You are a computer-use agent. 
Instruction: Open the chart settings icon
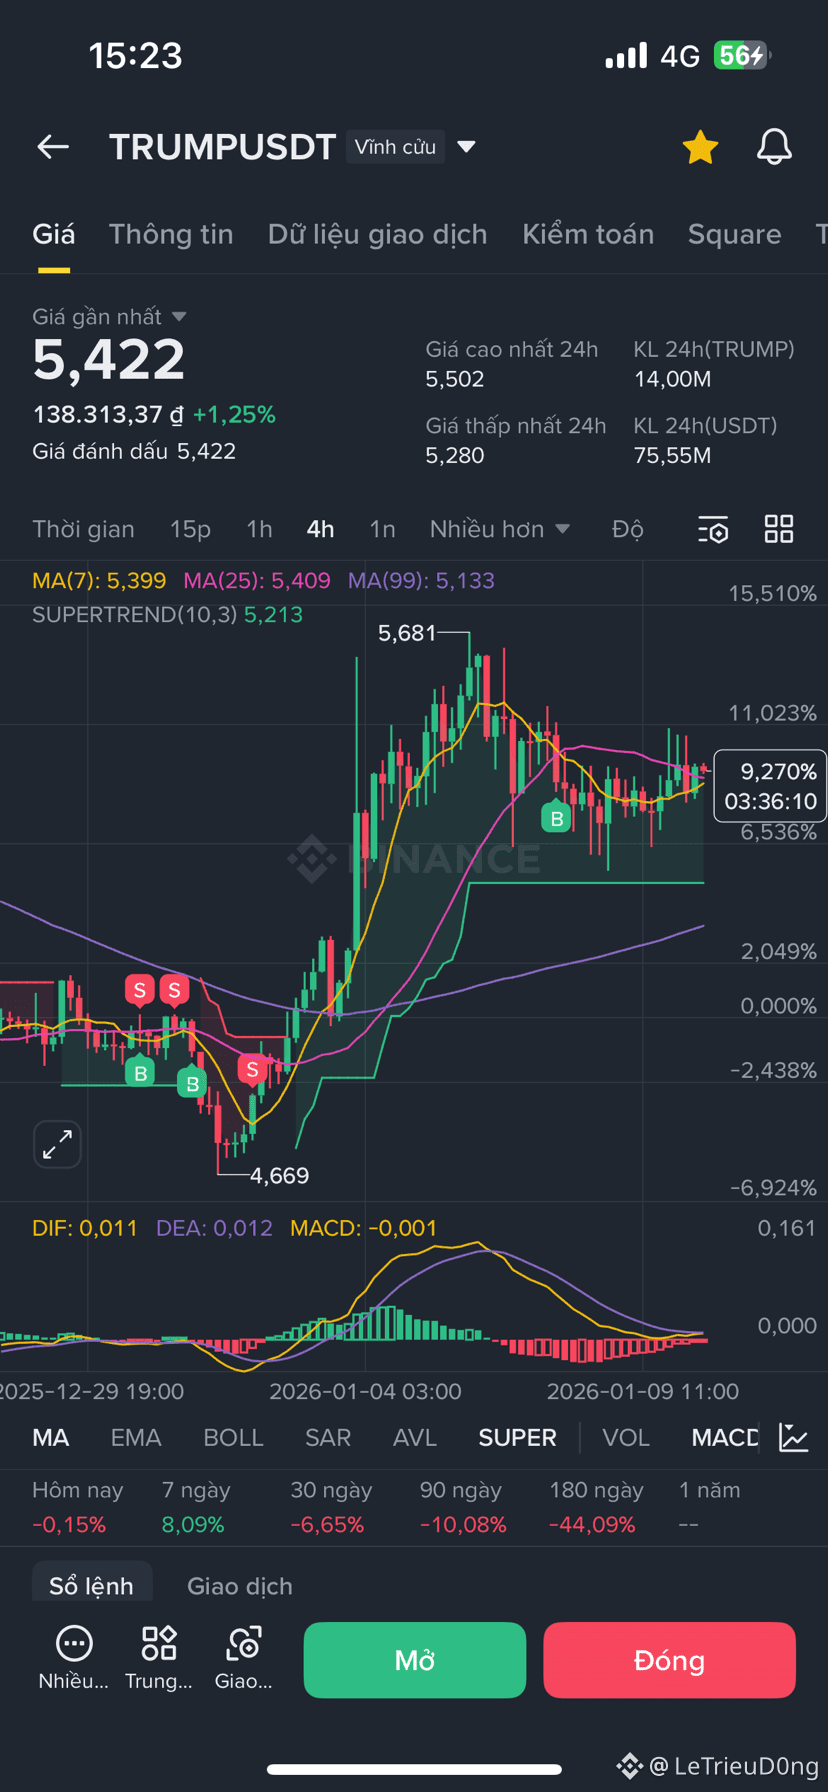[x=713, y=529]
